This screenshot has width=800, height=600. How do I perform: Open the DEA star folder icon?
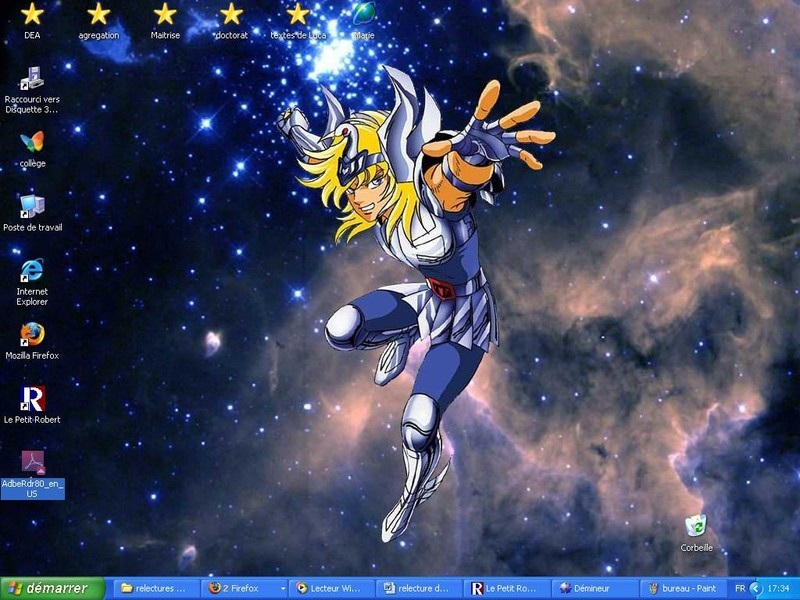coord(32,14)
